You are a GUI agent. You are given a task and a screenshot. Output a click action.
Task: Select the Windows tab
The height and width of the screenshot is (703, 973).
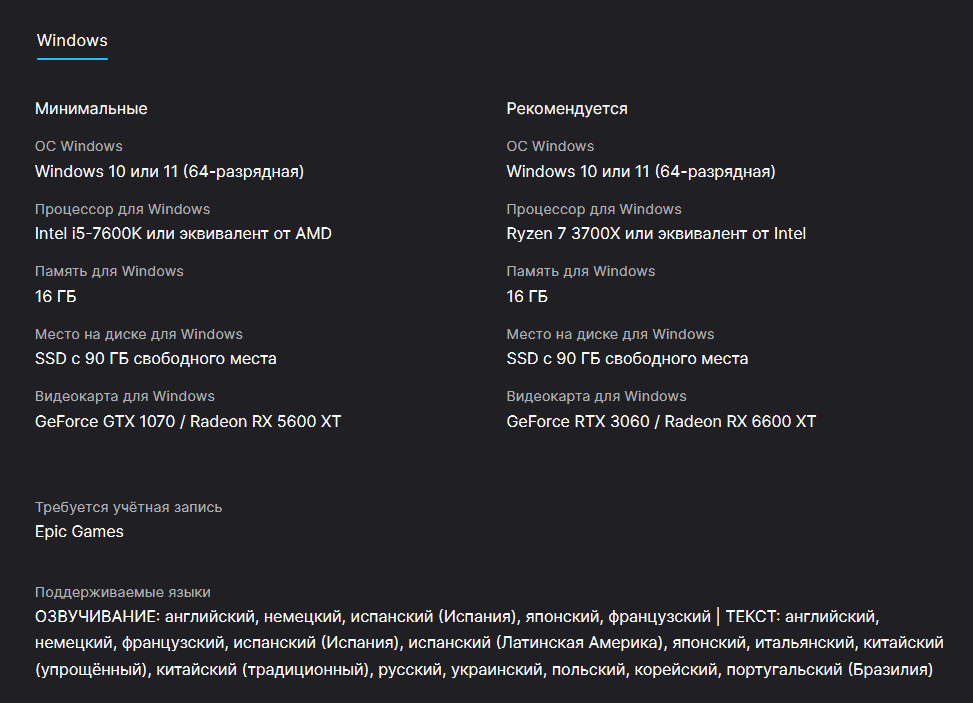click(72, 41)
